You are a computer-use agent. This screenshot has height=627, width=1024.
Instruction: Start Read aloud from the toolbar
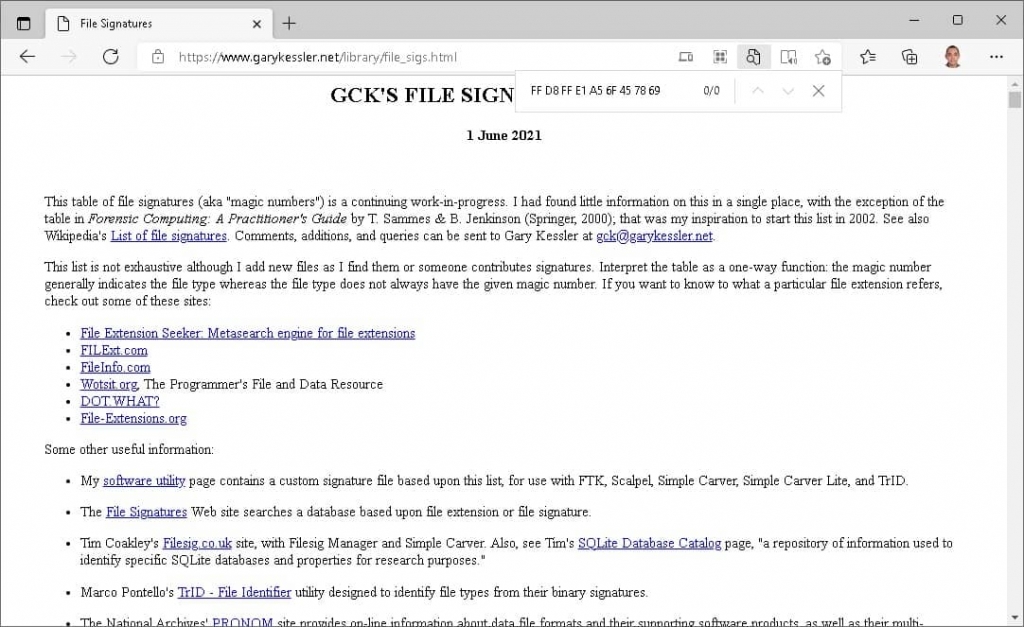[788, 57]
